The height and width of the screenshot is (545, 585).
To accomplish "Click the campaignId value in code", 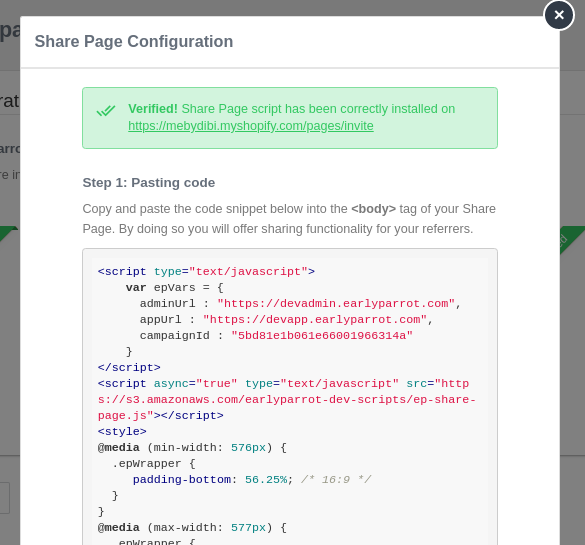I will (322, 336).
